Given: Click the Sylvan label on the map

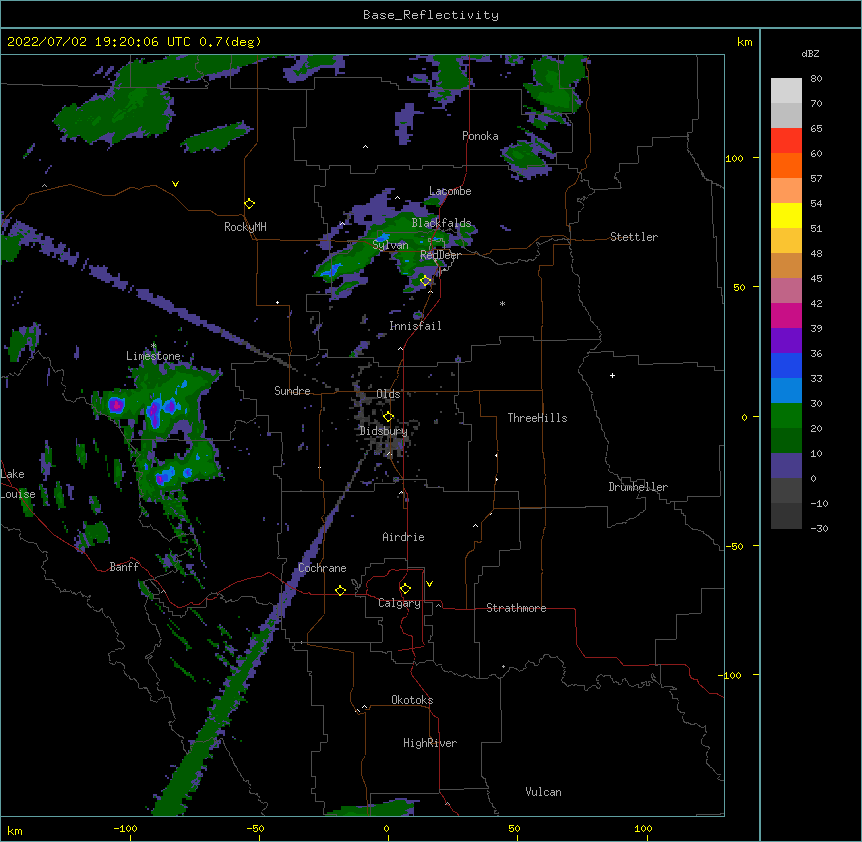Looking at the screenshot, I should click(390, 245).
